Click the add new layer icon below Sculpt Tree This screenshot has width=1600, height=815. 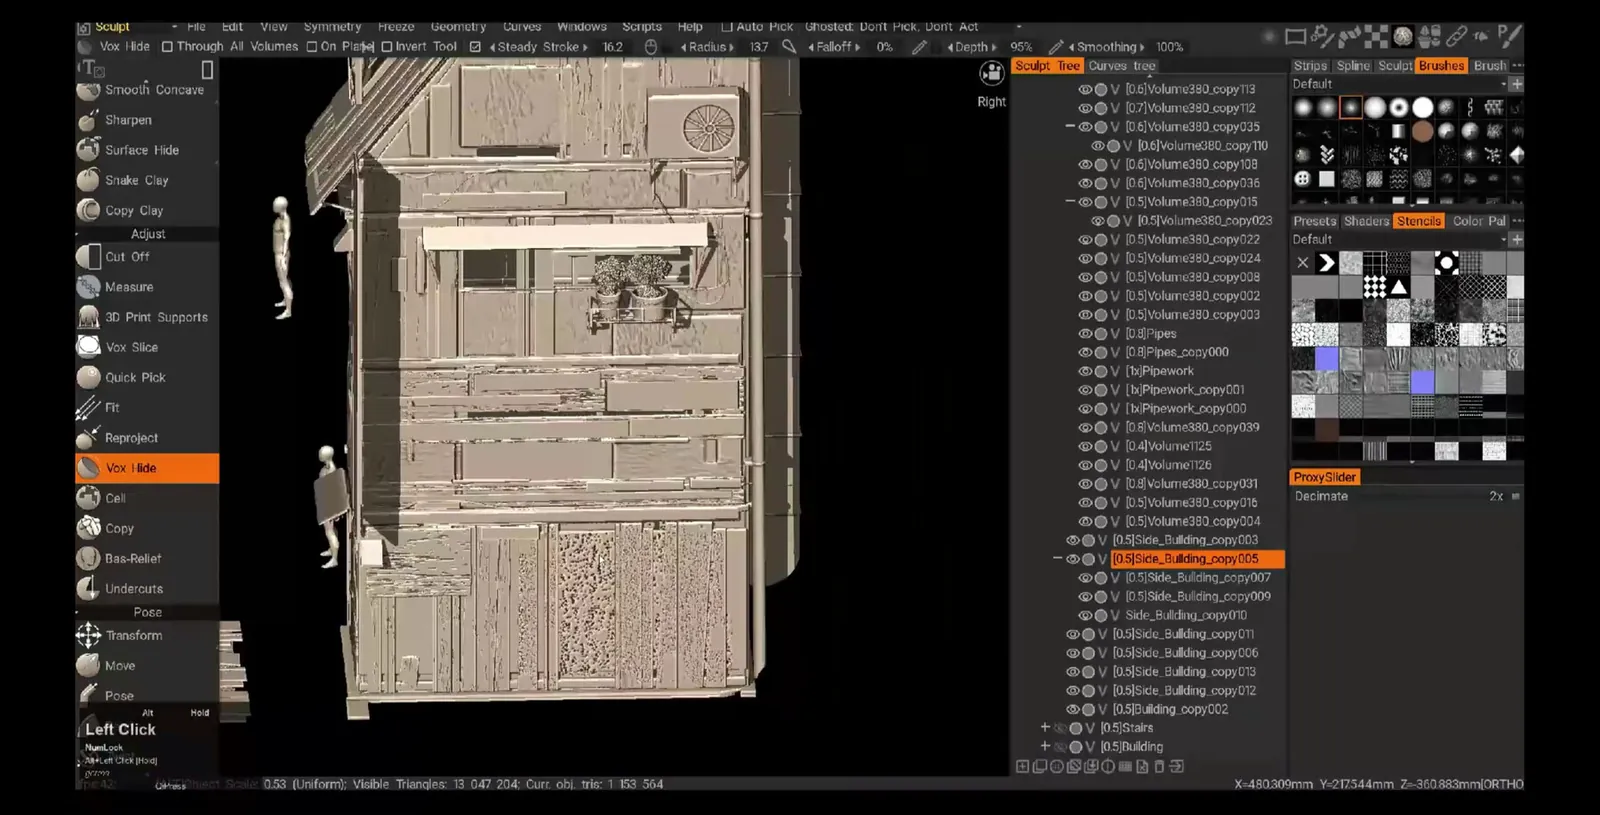[x=1022, y=767]
